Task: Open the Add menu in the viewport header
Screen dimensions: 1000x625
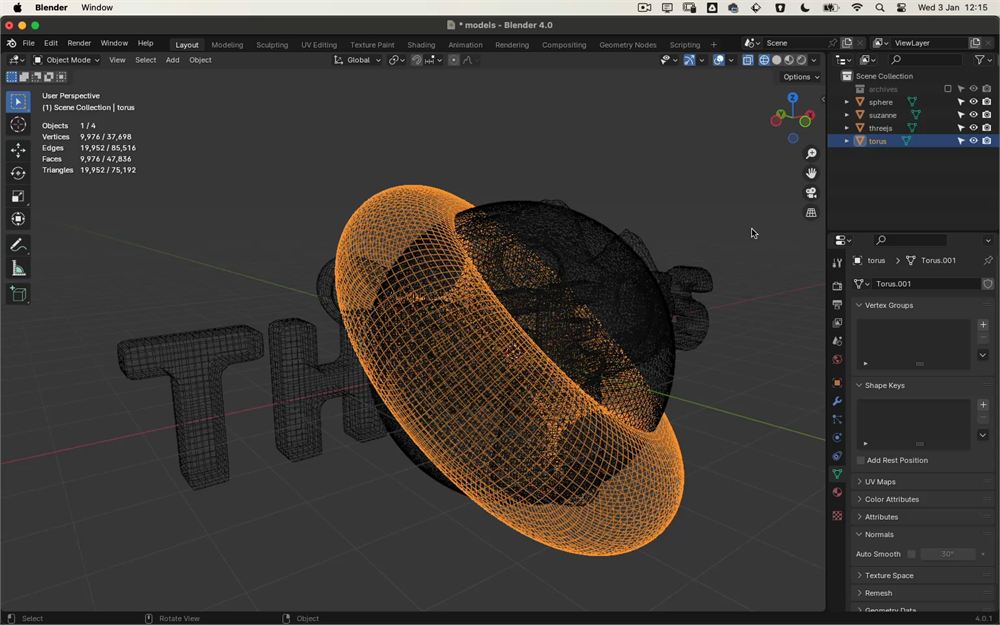Action: pos(173,60)
